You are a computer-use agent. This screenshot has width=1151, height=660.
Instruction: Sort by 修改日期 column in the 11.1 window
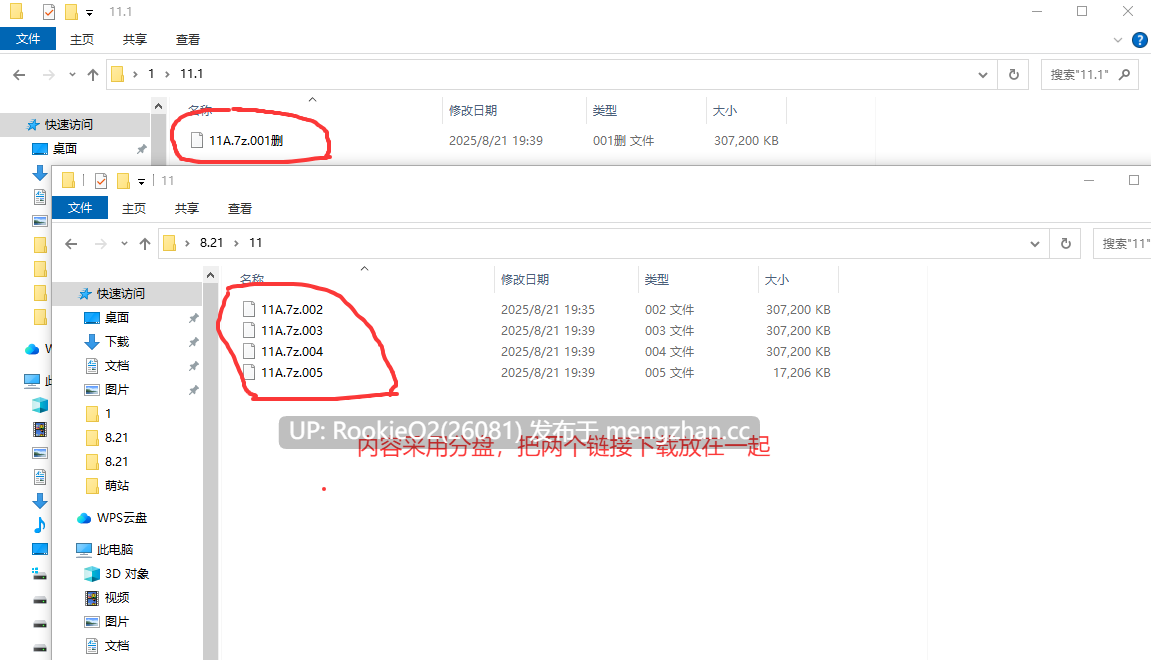[473, 111]
